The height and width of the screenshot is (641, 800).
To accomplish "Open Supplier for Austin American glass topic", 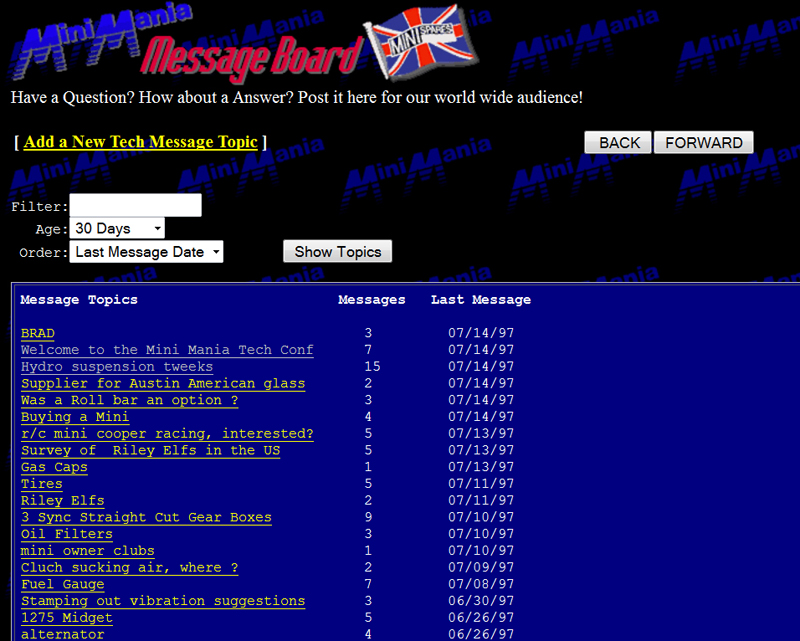I will click(163, 384).
